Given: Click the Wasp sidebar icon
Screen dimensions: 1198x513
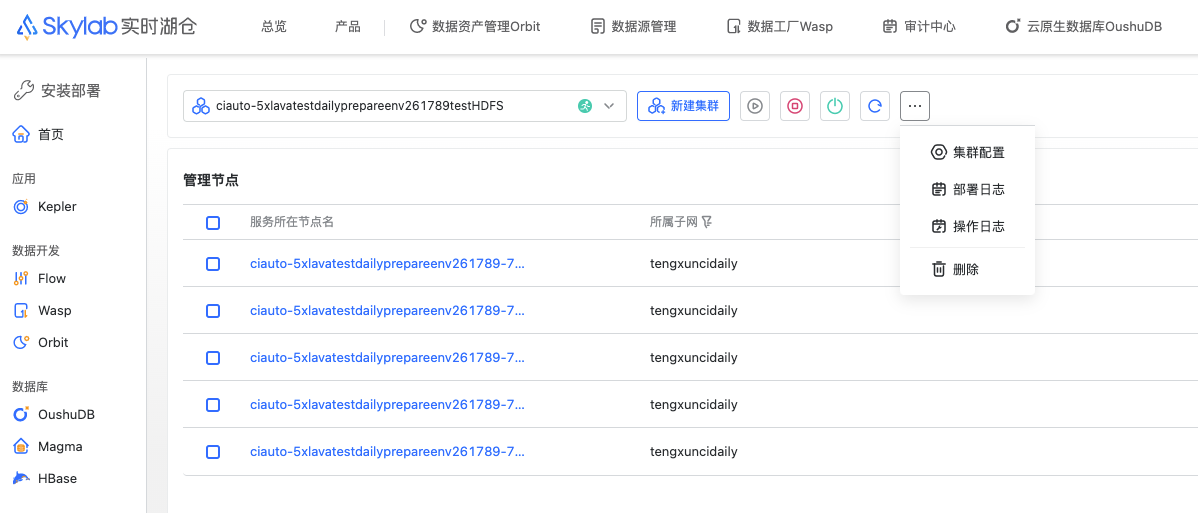Looking at the screenshot, I should pos(21,310).
